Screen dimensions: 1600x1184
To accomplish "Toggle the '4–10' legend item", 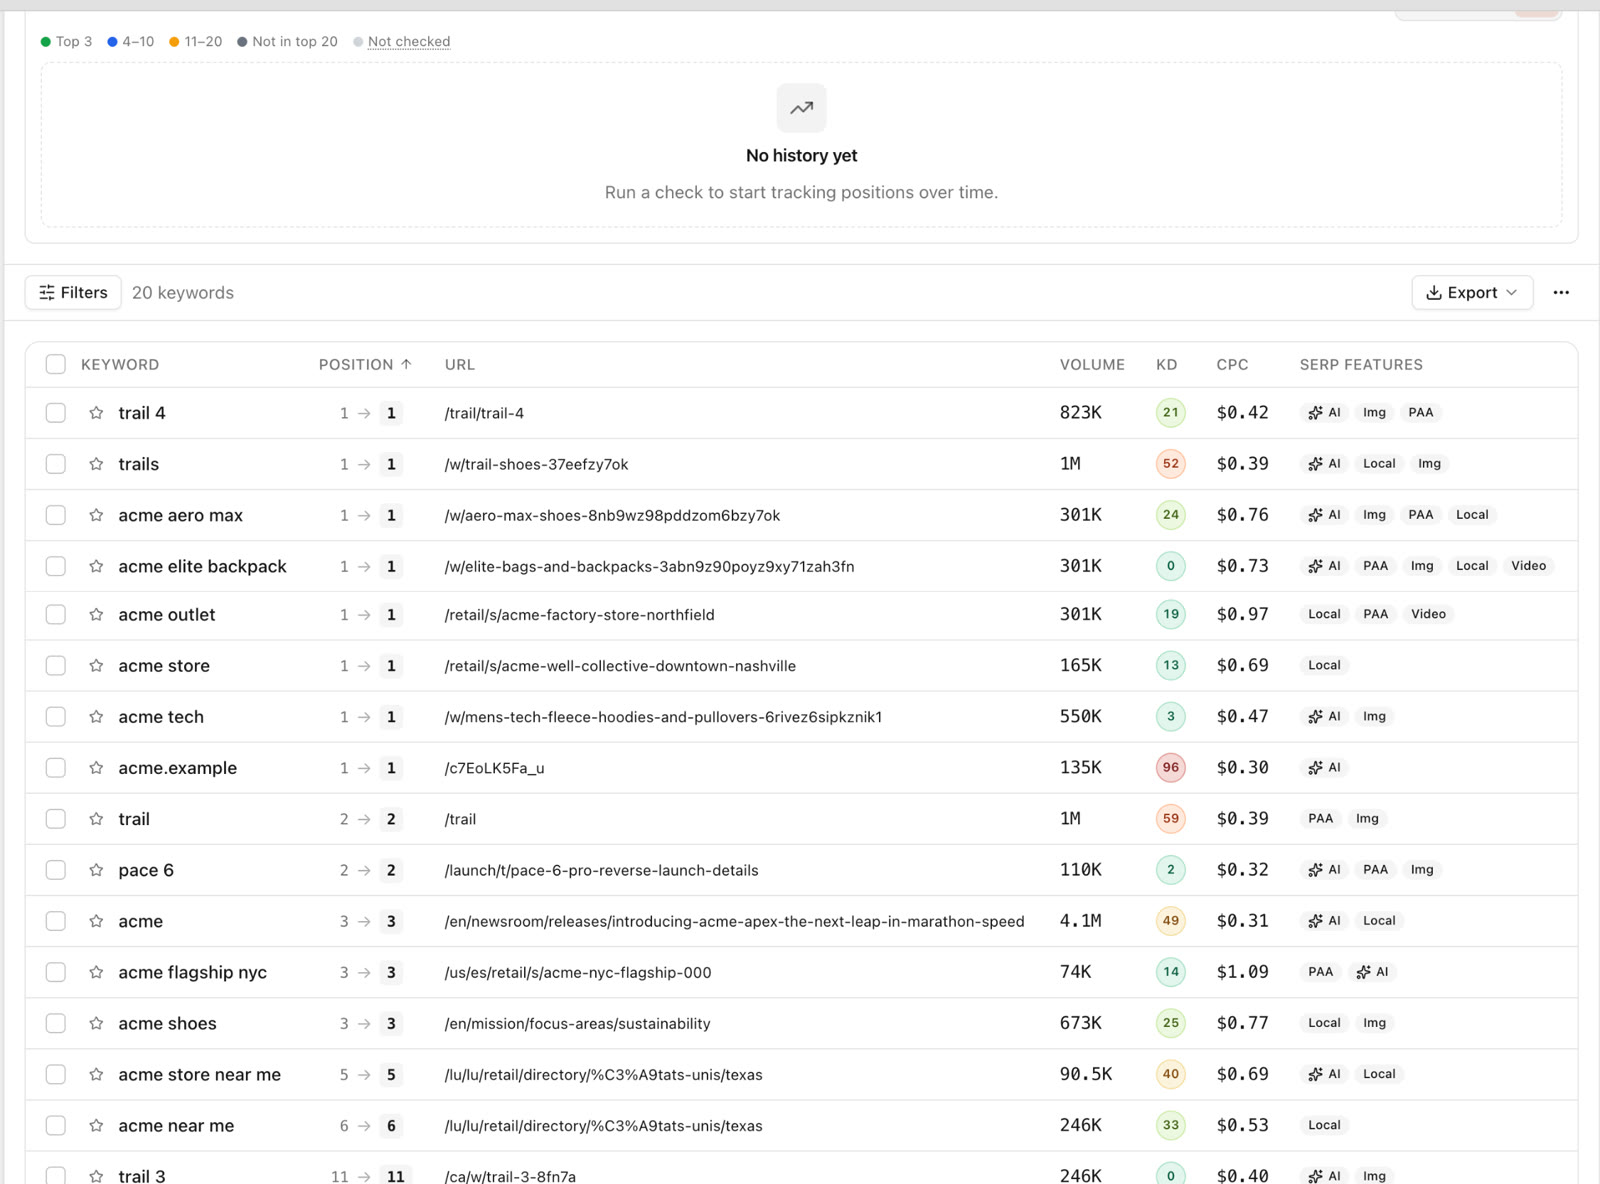I will coord(131,42).
